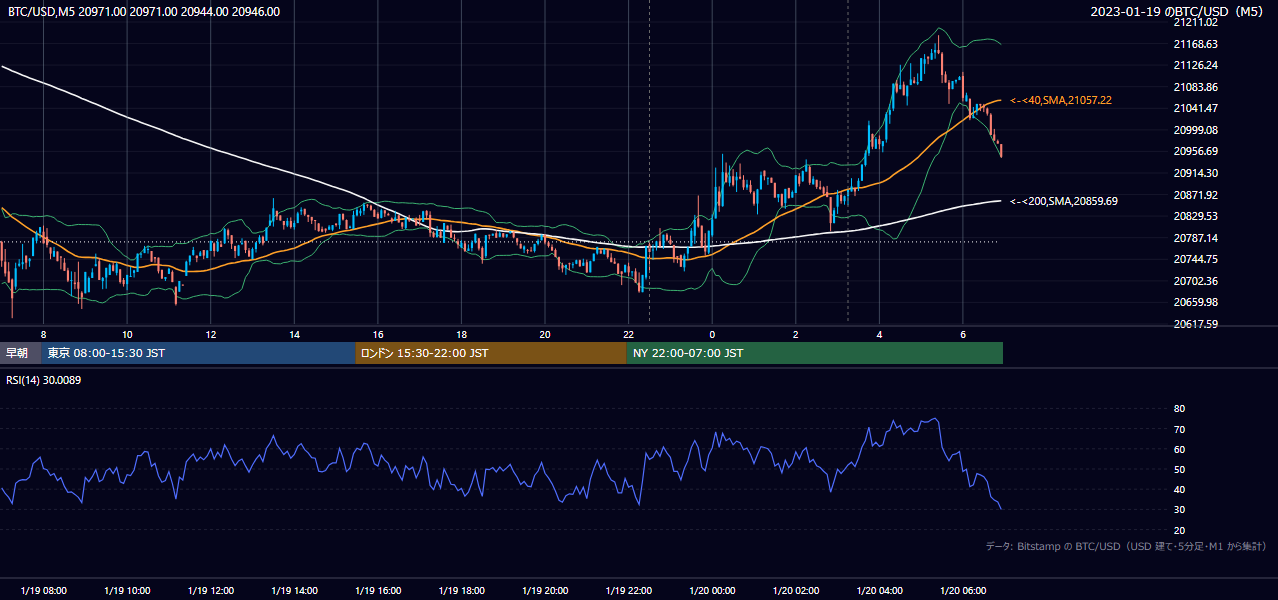Image resolution: width=1278 pixels, height=600 pixels.
Task: Select the 早朝 session segment
Action: click(20, 353)
